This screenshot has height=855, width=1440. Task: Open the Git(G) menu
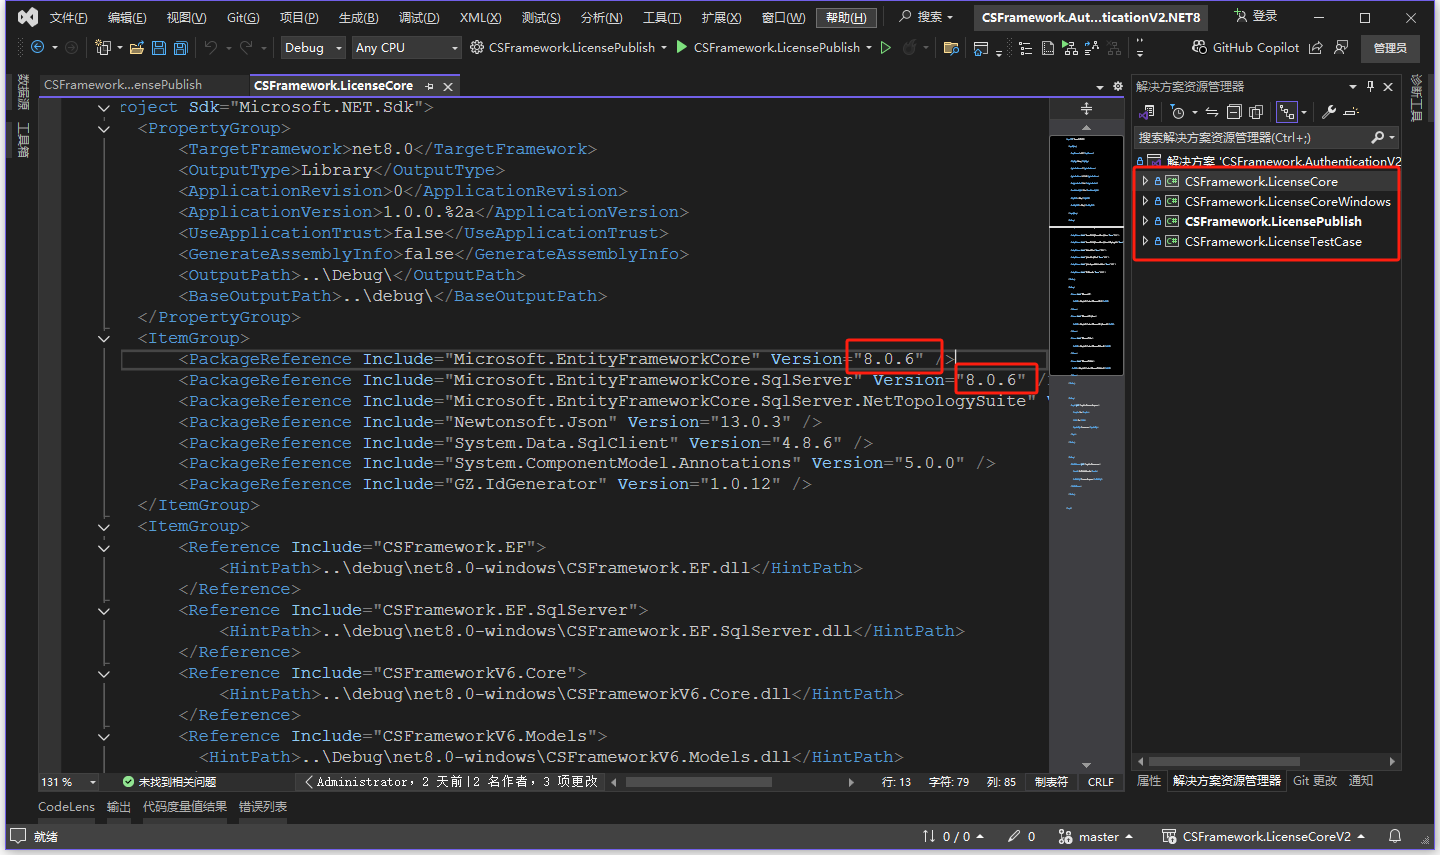pos(243,18)
